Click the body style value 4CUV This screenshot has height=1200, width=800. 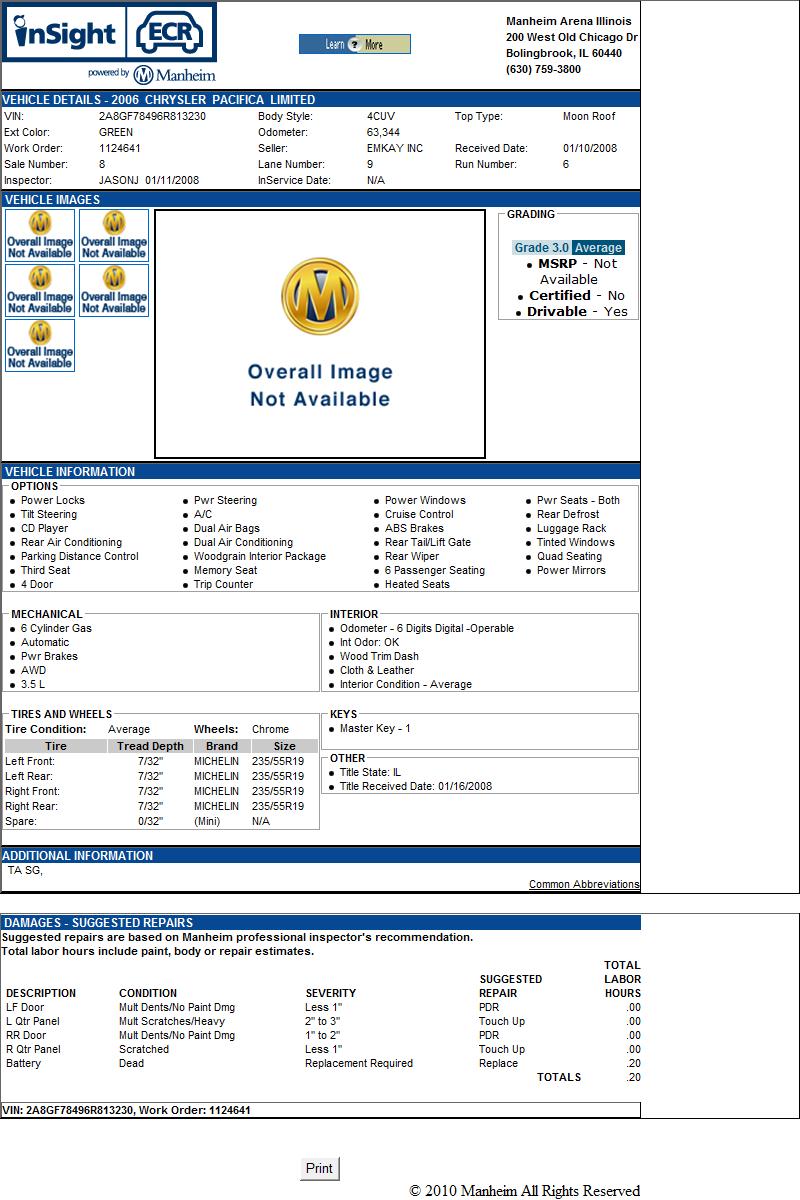pyautogui.click(x=381, y=116)
